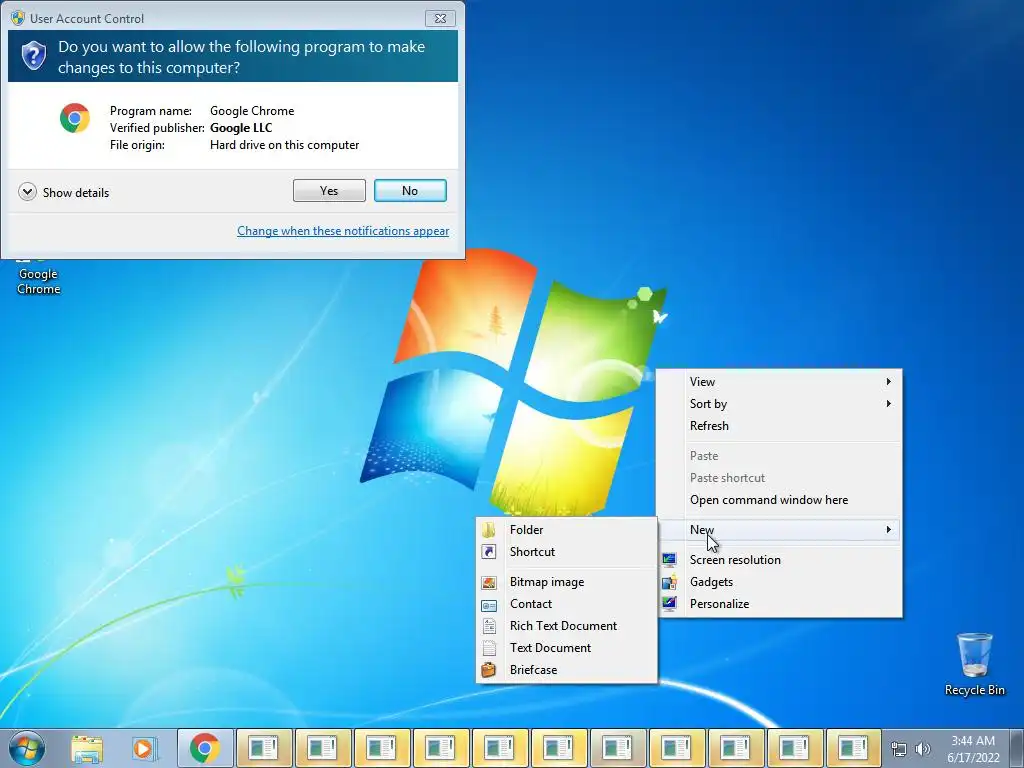The image size is (1024, 768).
Task: Click the Briefcase icon in New submenu
Action: 488,670
